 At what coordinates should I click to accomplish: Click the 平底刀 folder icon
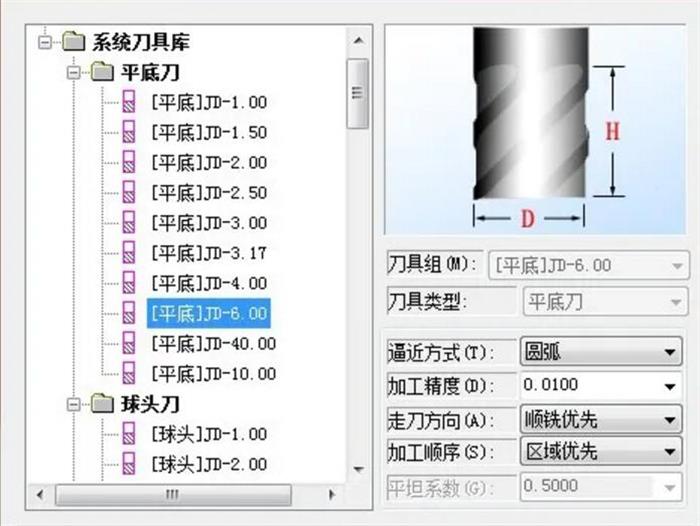[102, 72]
